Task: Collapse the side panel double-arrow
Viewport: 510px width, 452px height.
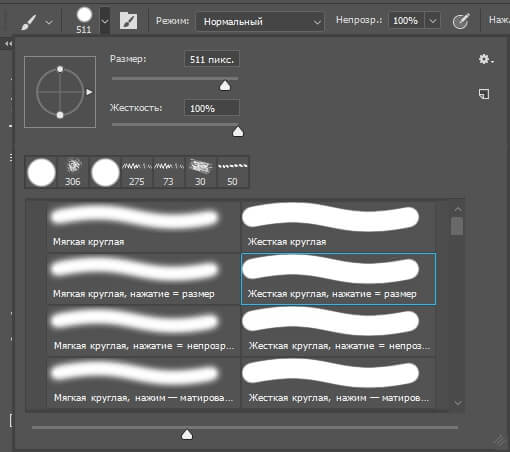Action: (8, 44)
